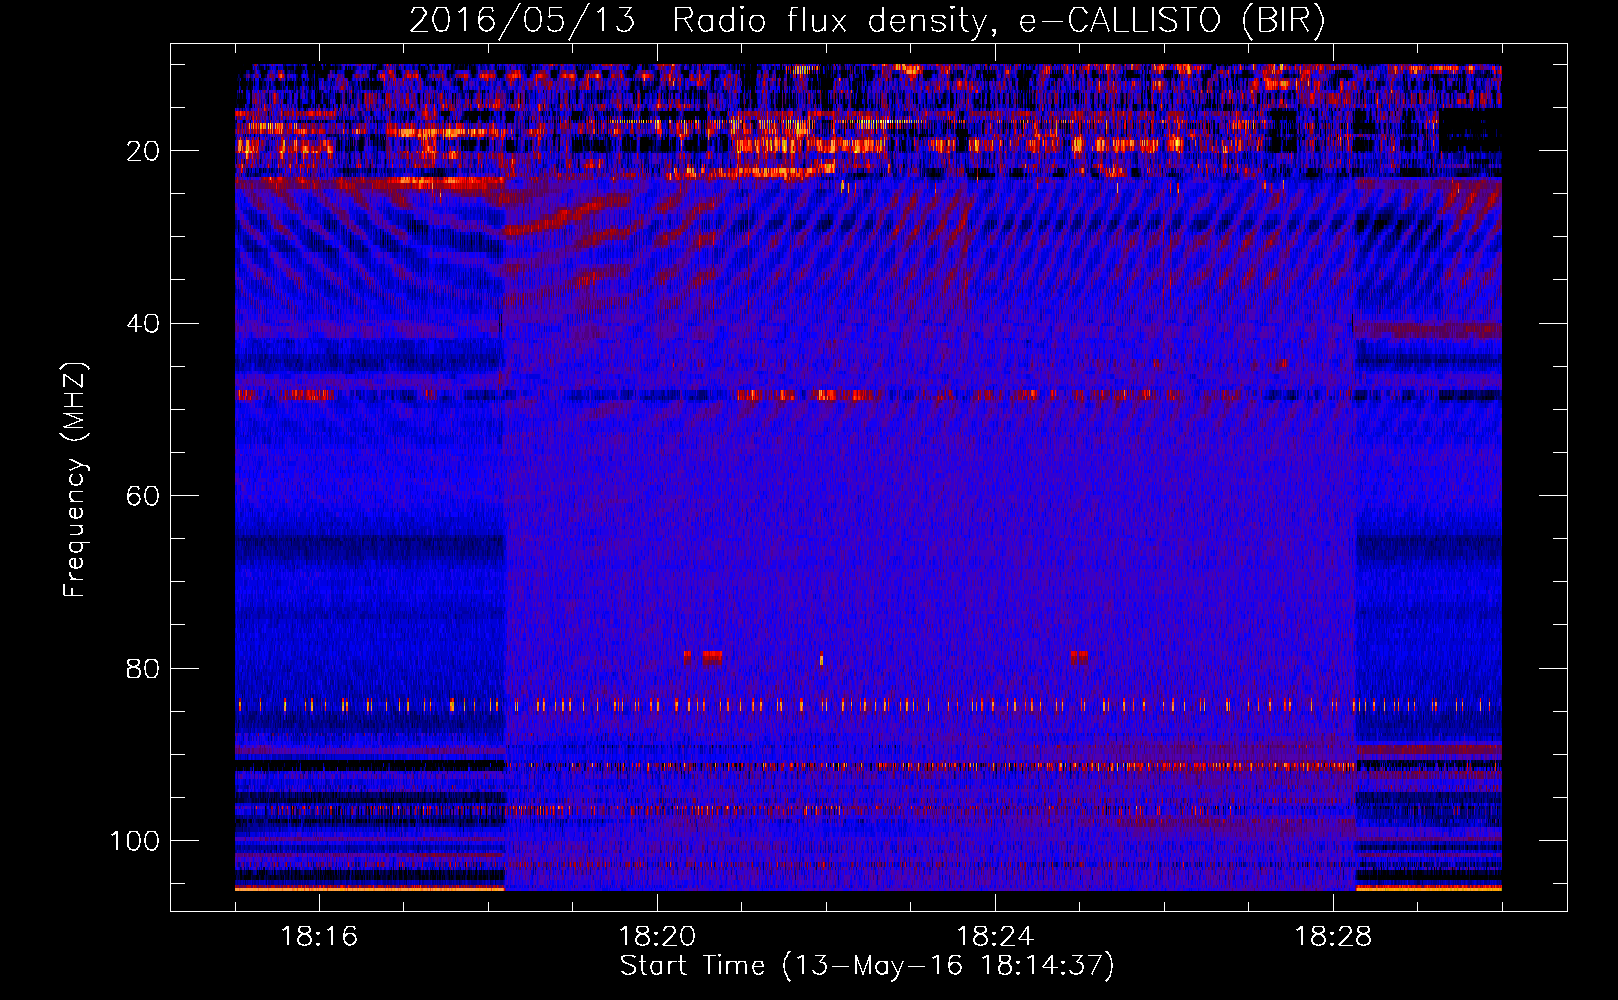Click the frequency tick label '100'
The height and width of the screenshot is (1000, 1618).
(135, 841)
